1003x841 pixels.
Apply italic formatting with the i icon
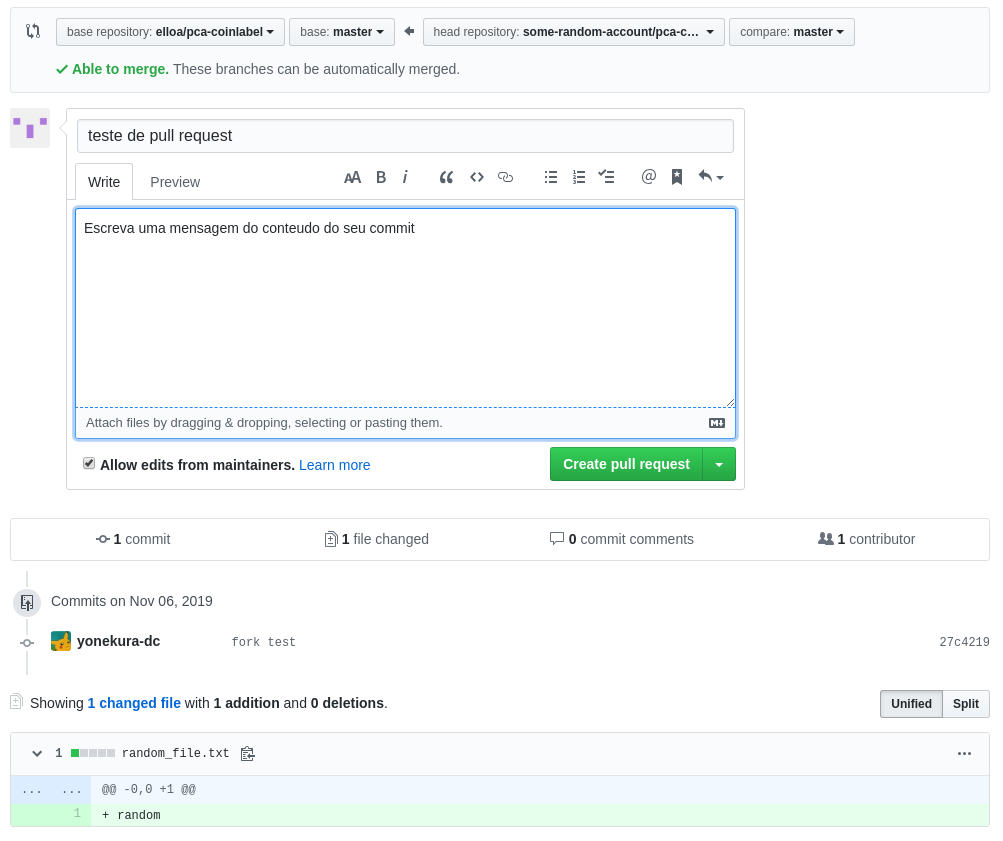point(405,178)
